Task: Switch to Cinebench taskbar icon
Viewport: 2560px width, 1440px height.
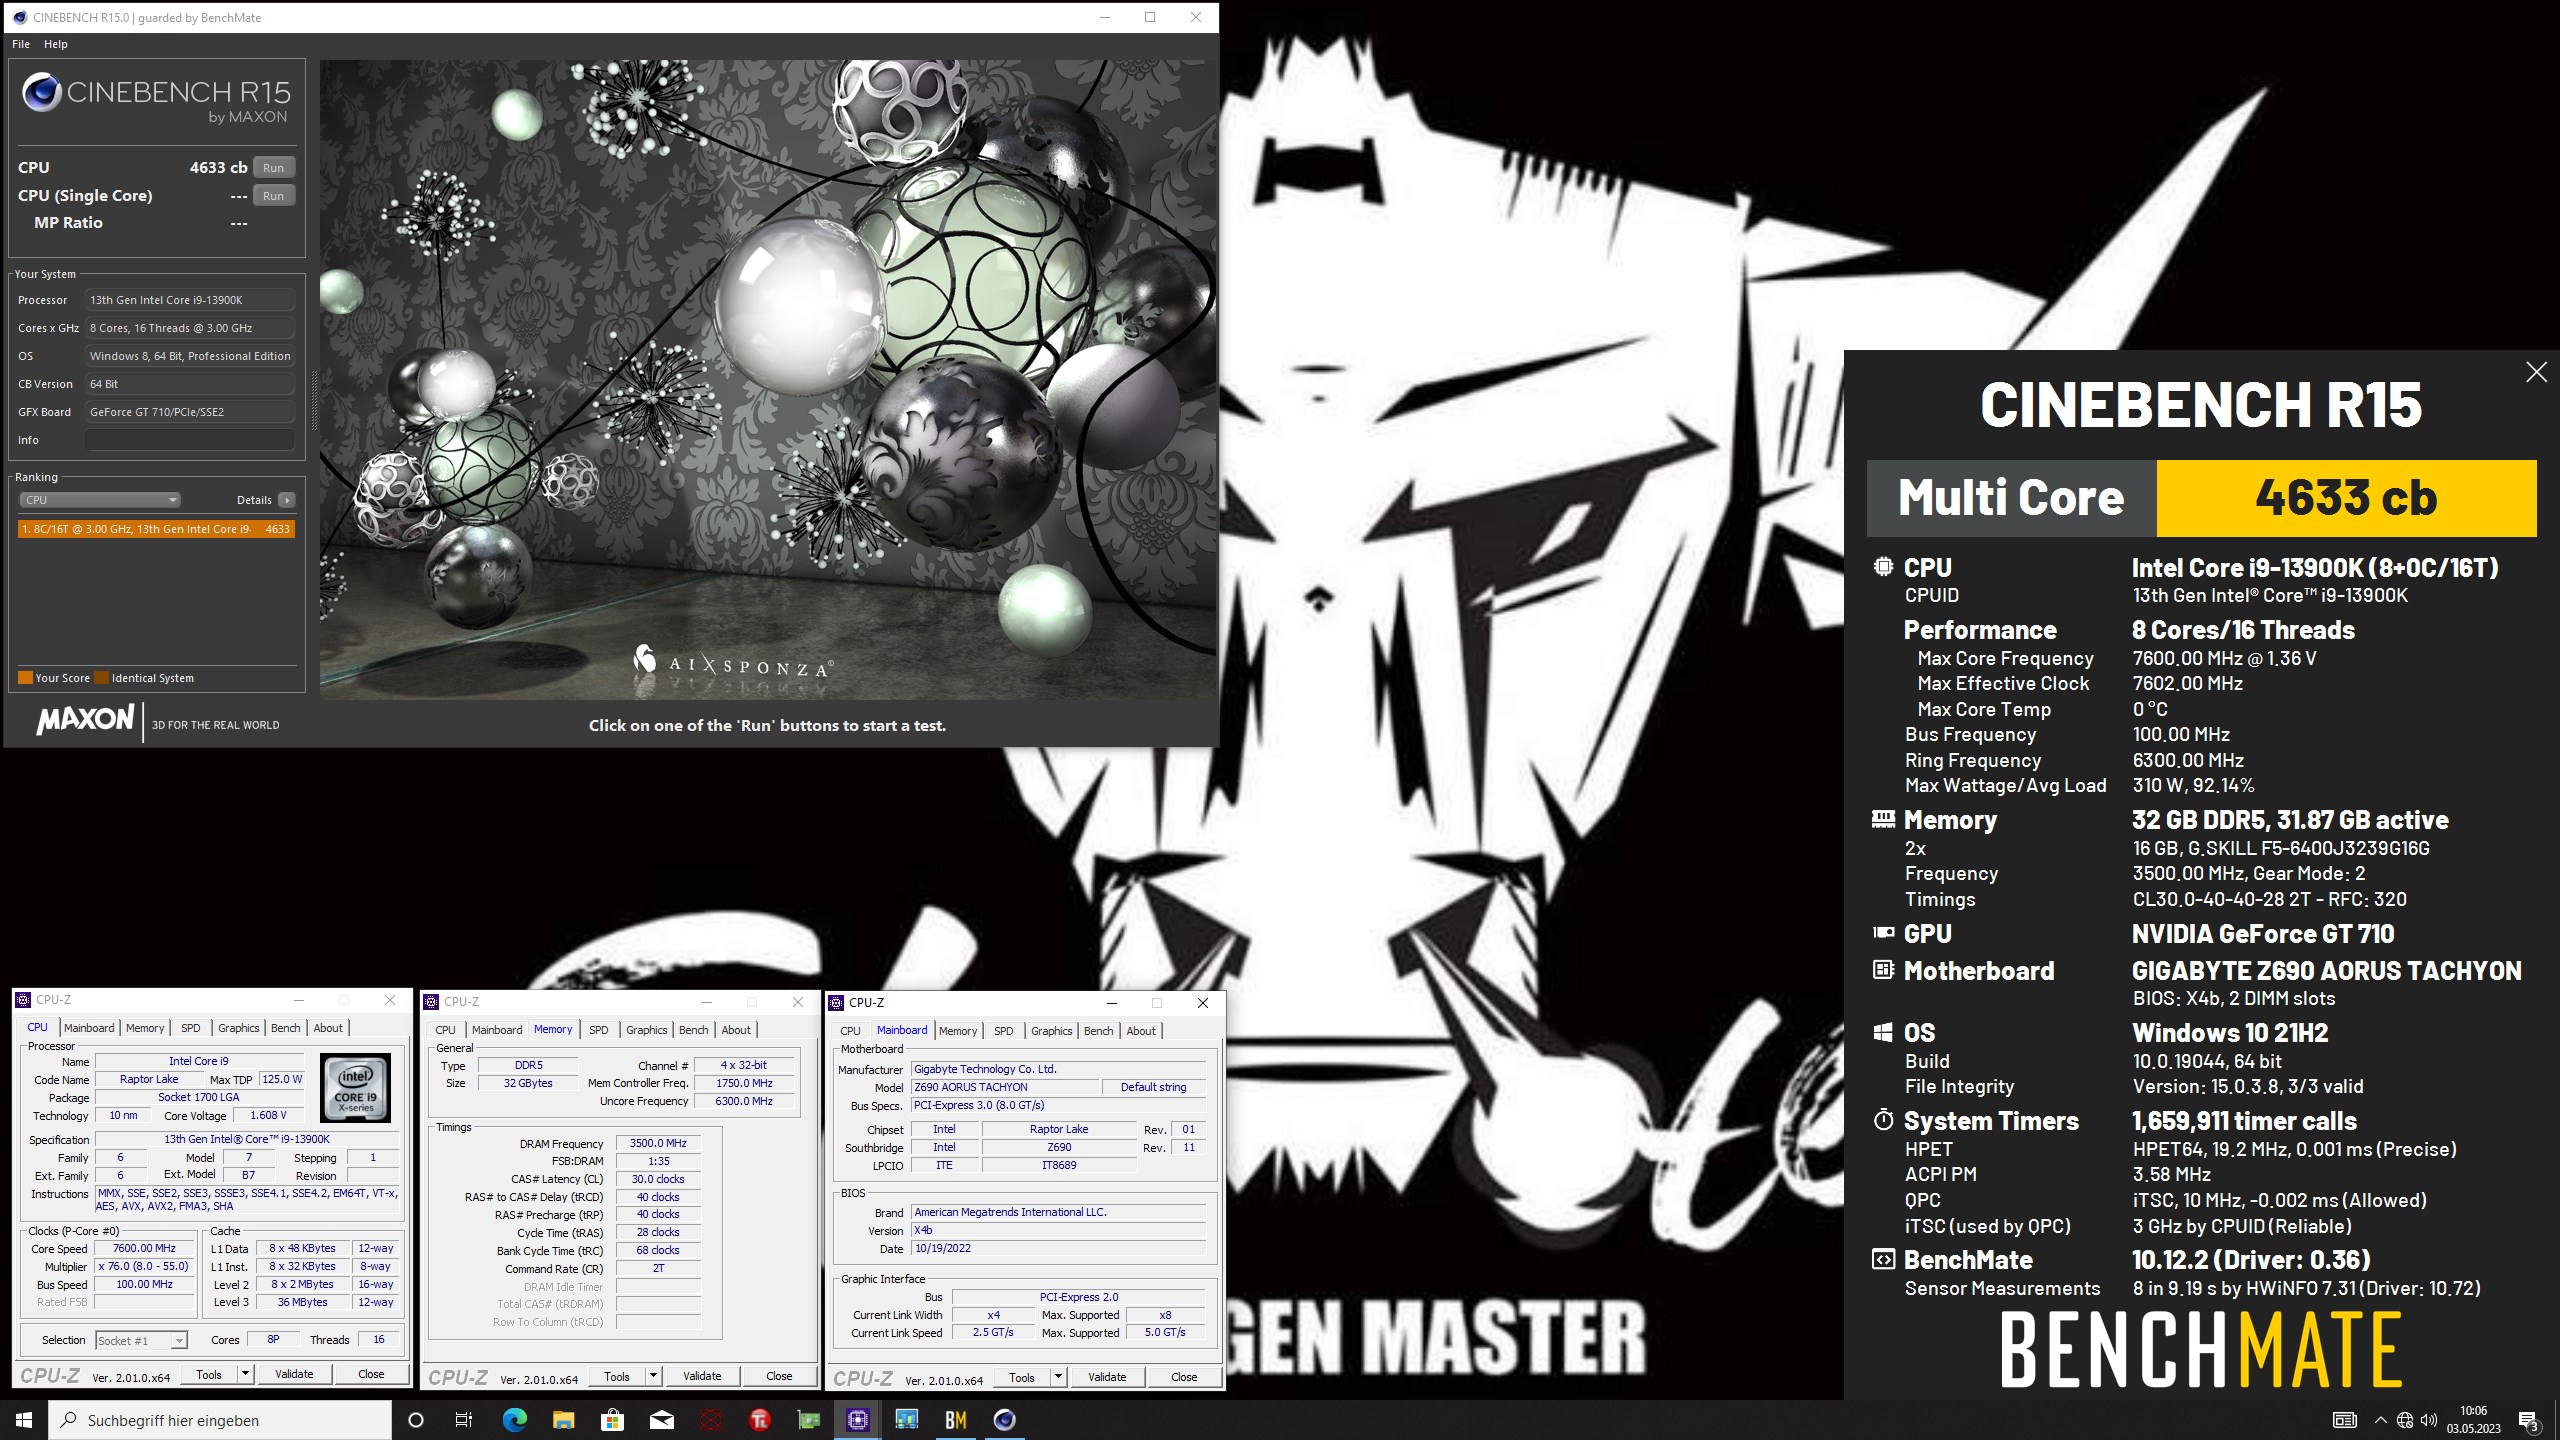Action: click(1004, 1420)
